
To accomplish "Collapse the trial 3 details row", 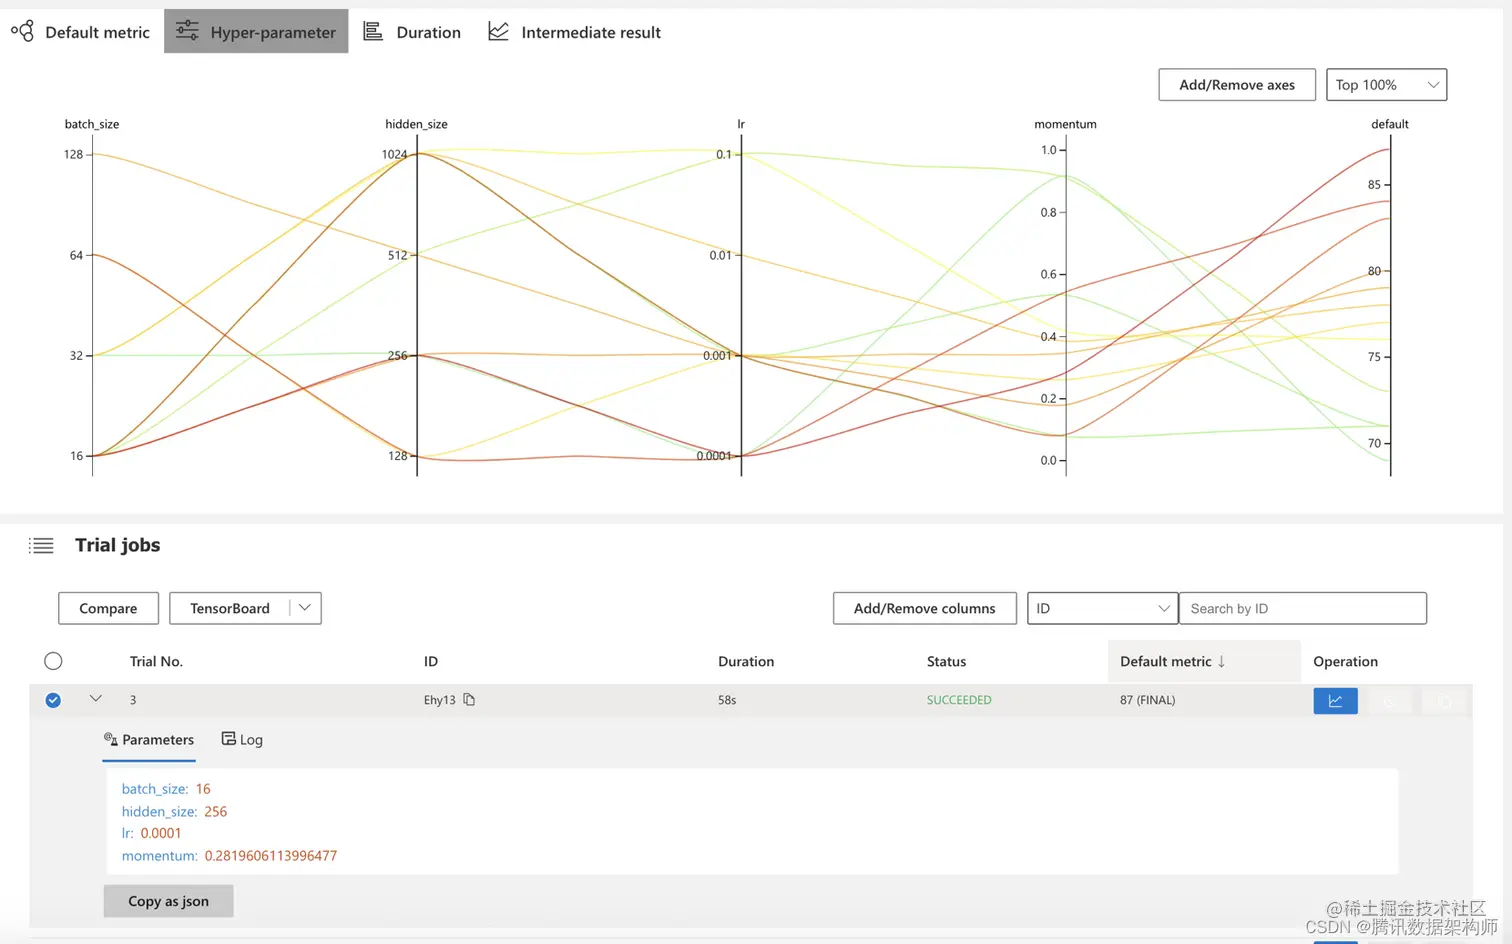I will tap(96, 699).
